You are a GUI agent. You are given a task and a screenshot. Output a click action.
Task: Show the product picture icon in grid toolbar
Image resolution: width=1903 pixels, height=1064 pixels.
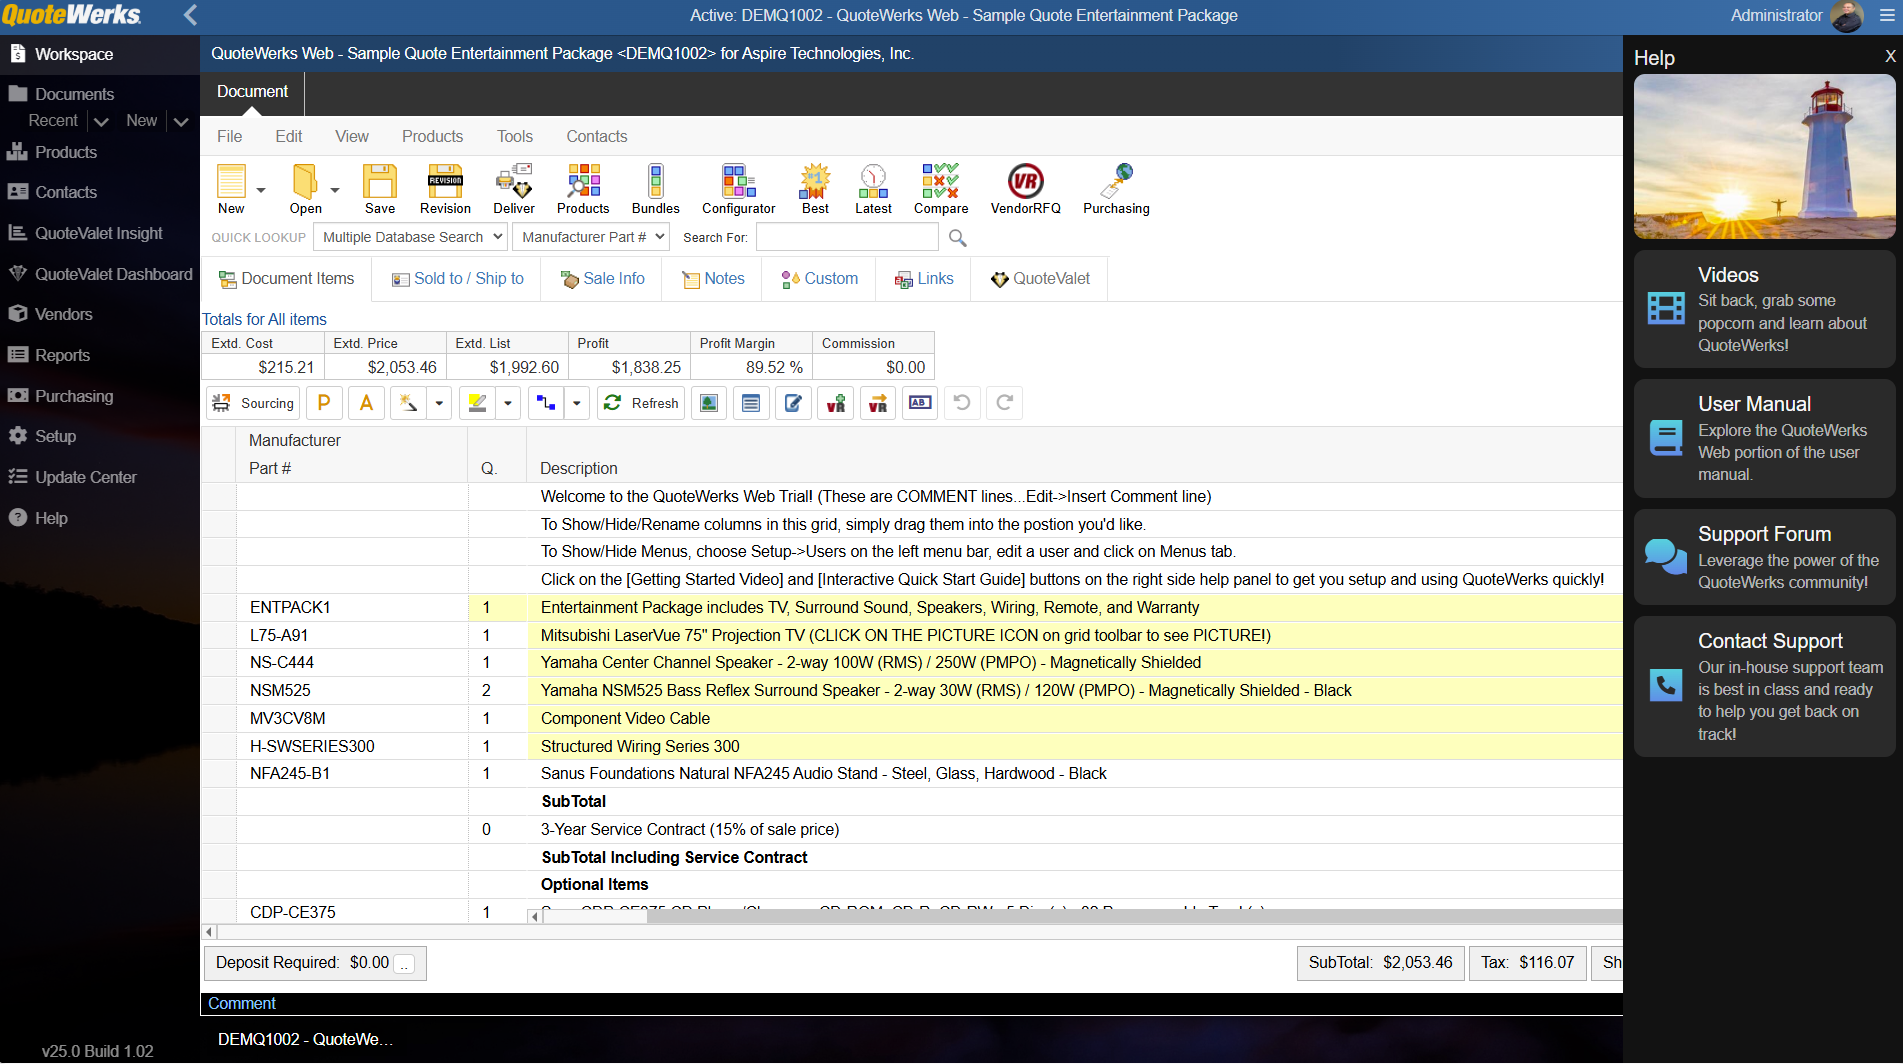click(709, 403)
